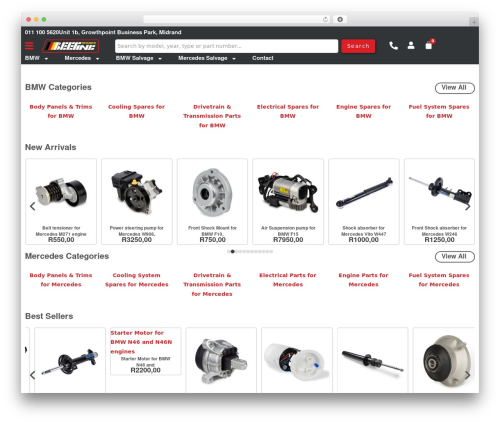Select active carousel pagination dot
500x423 pixels.
tap(232, 252)
